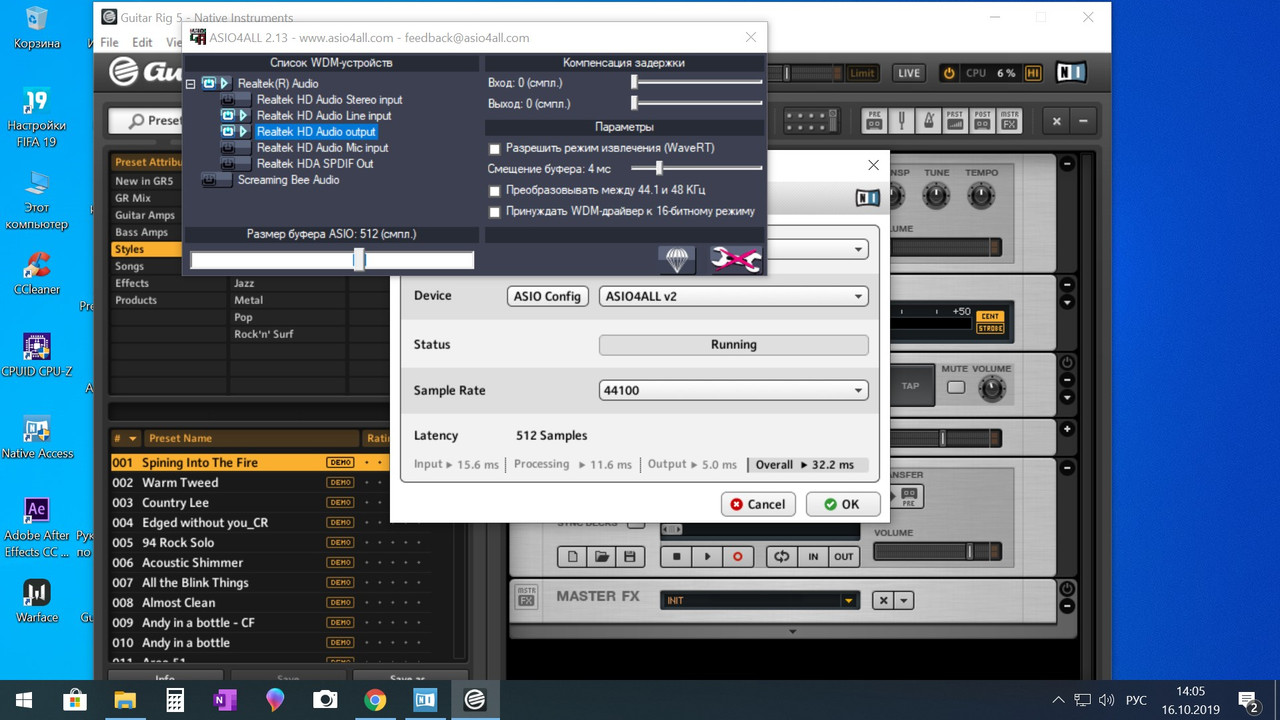1280x720 pixels.
Task: Click the open folder icon in tape deck
Action: [x=601, y=557]
